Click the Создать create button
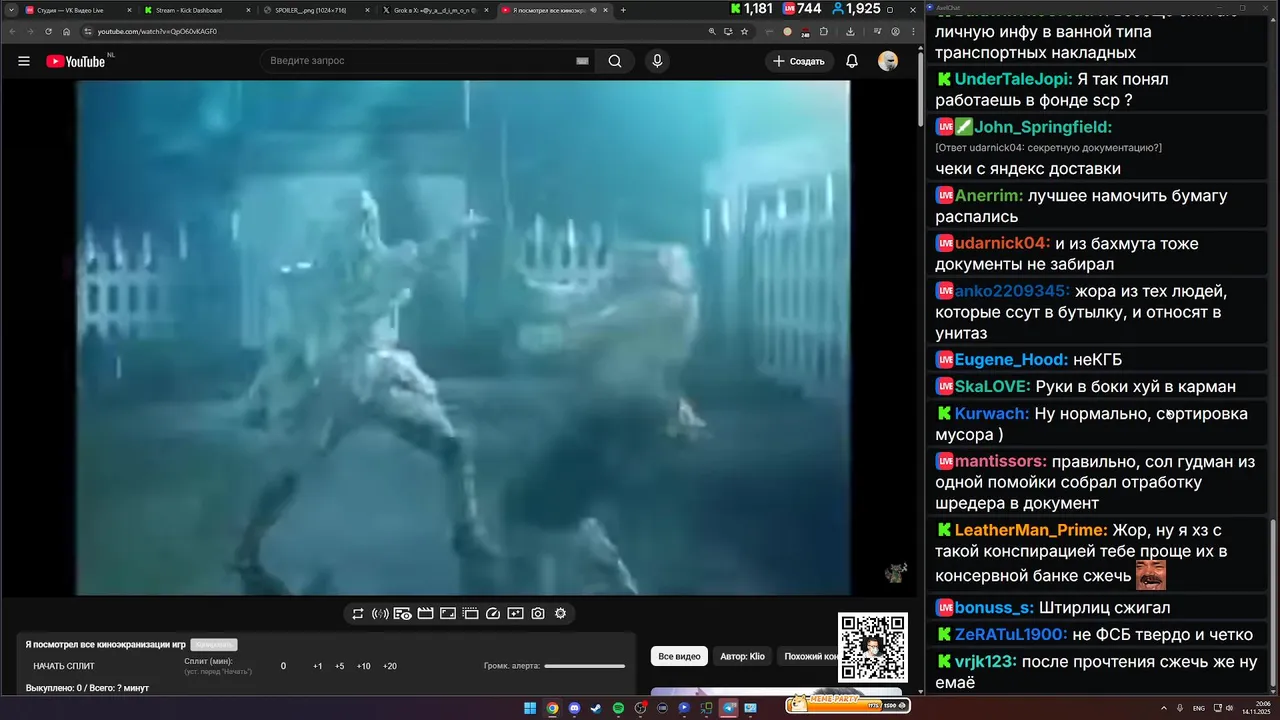The height and width of the screenshot is (720, 1280). point(800,61)
